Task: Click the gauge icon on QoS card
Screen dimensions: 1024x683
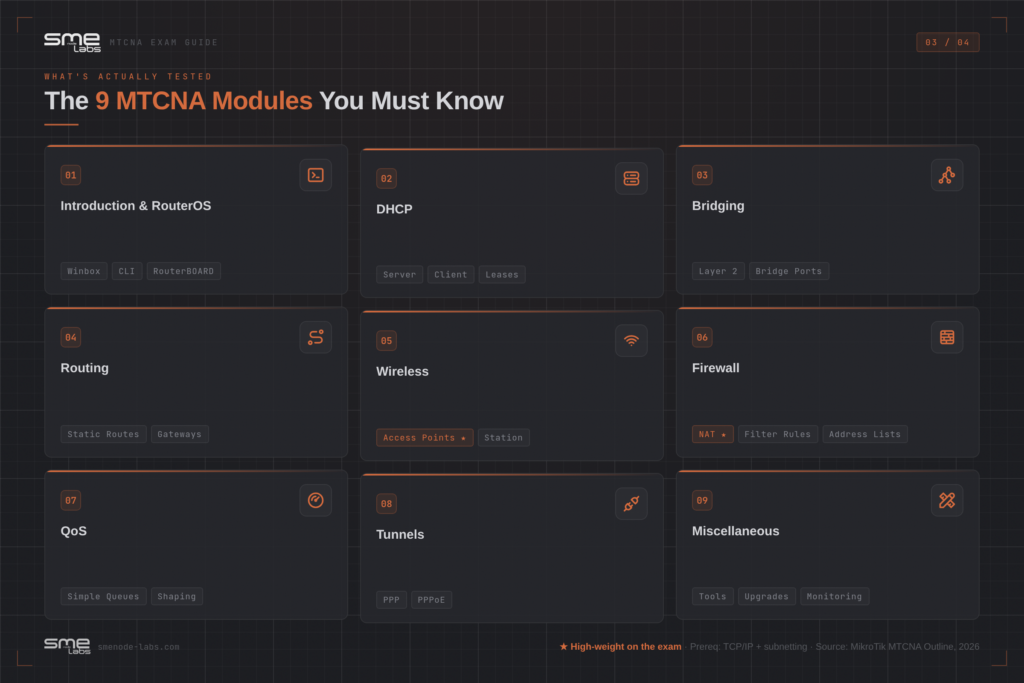Action: coord(315,500)
